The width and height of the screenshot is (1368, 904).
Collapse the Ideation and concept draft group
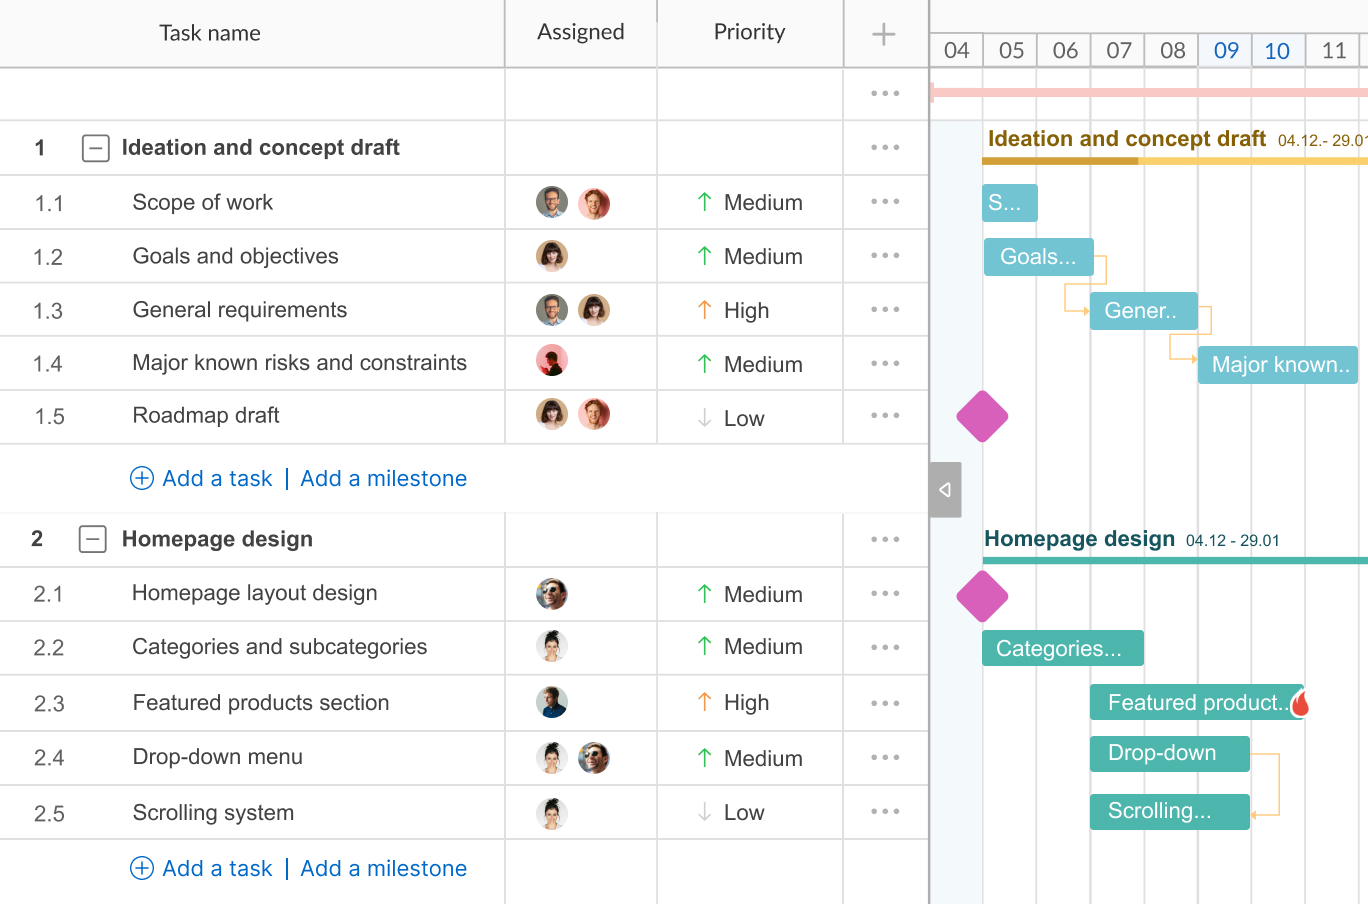tap(95, 149)
